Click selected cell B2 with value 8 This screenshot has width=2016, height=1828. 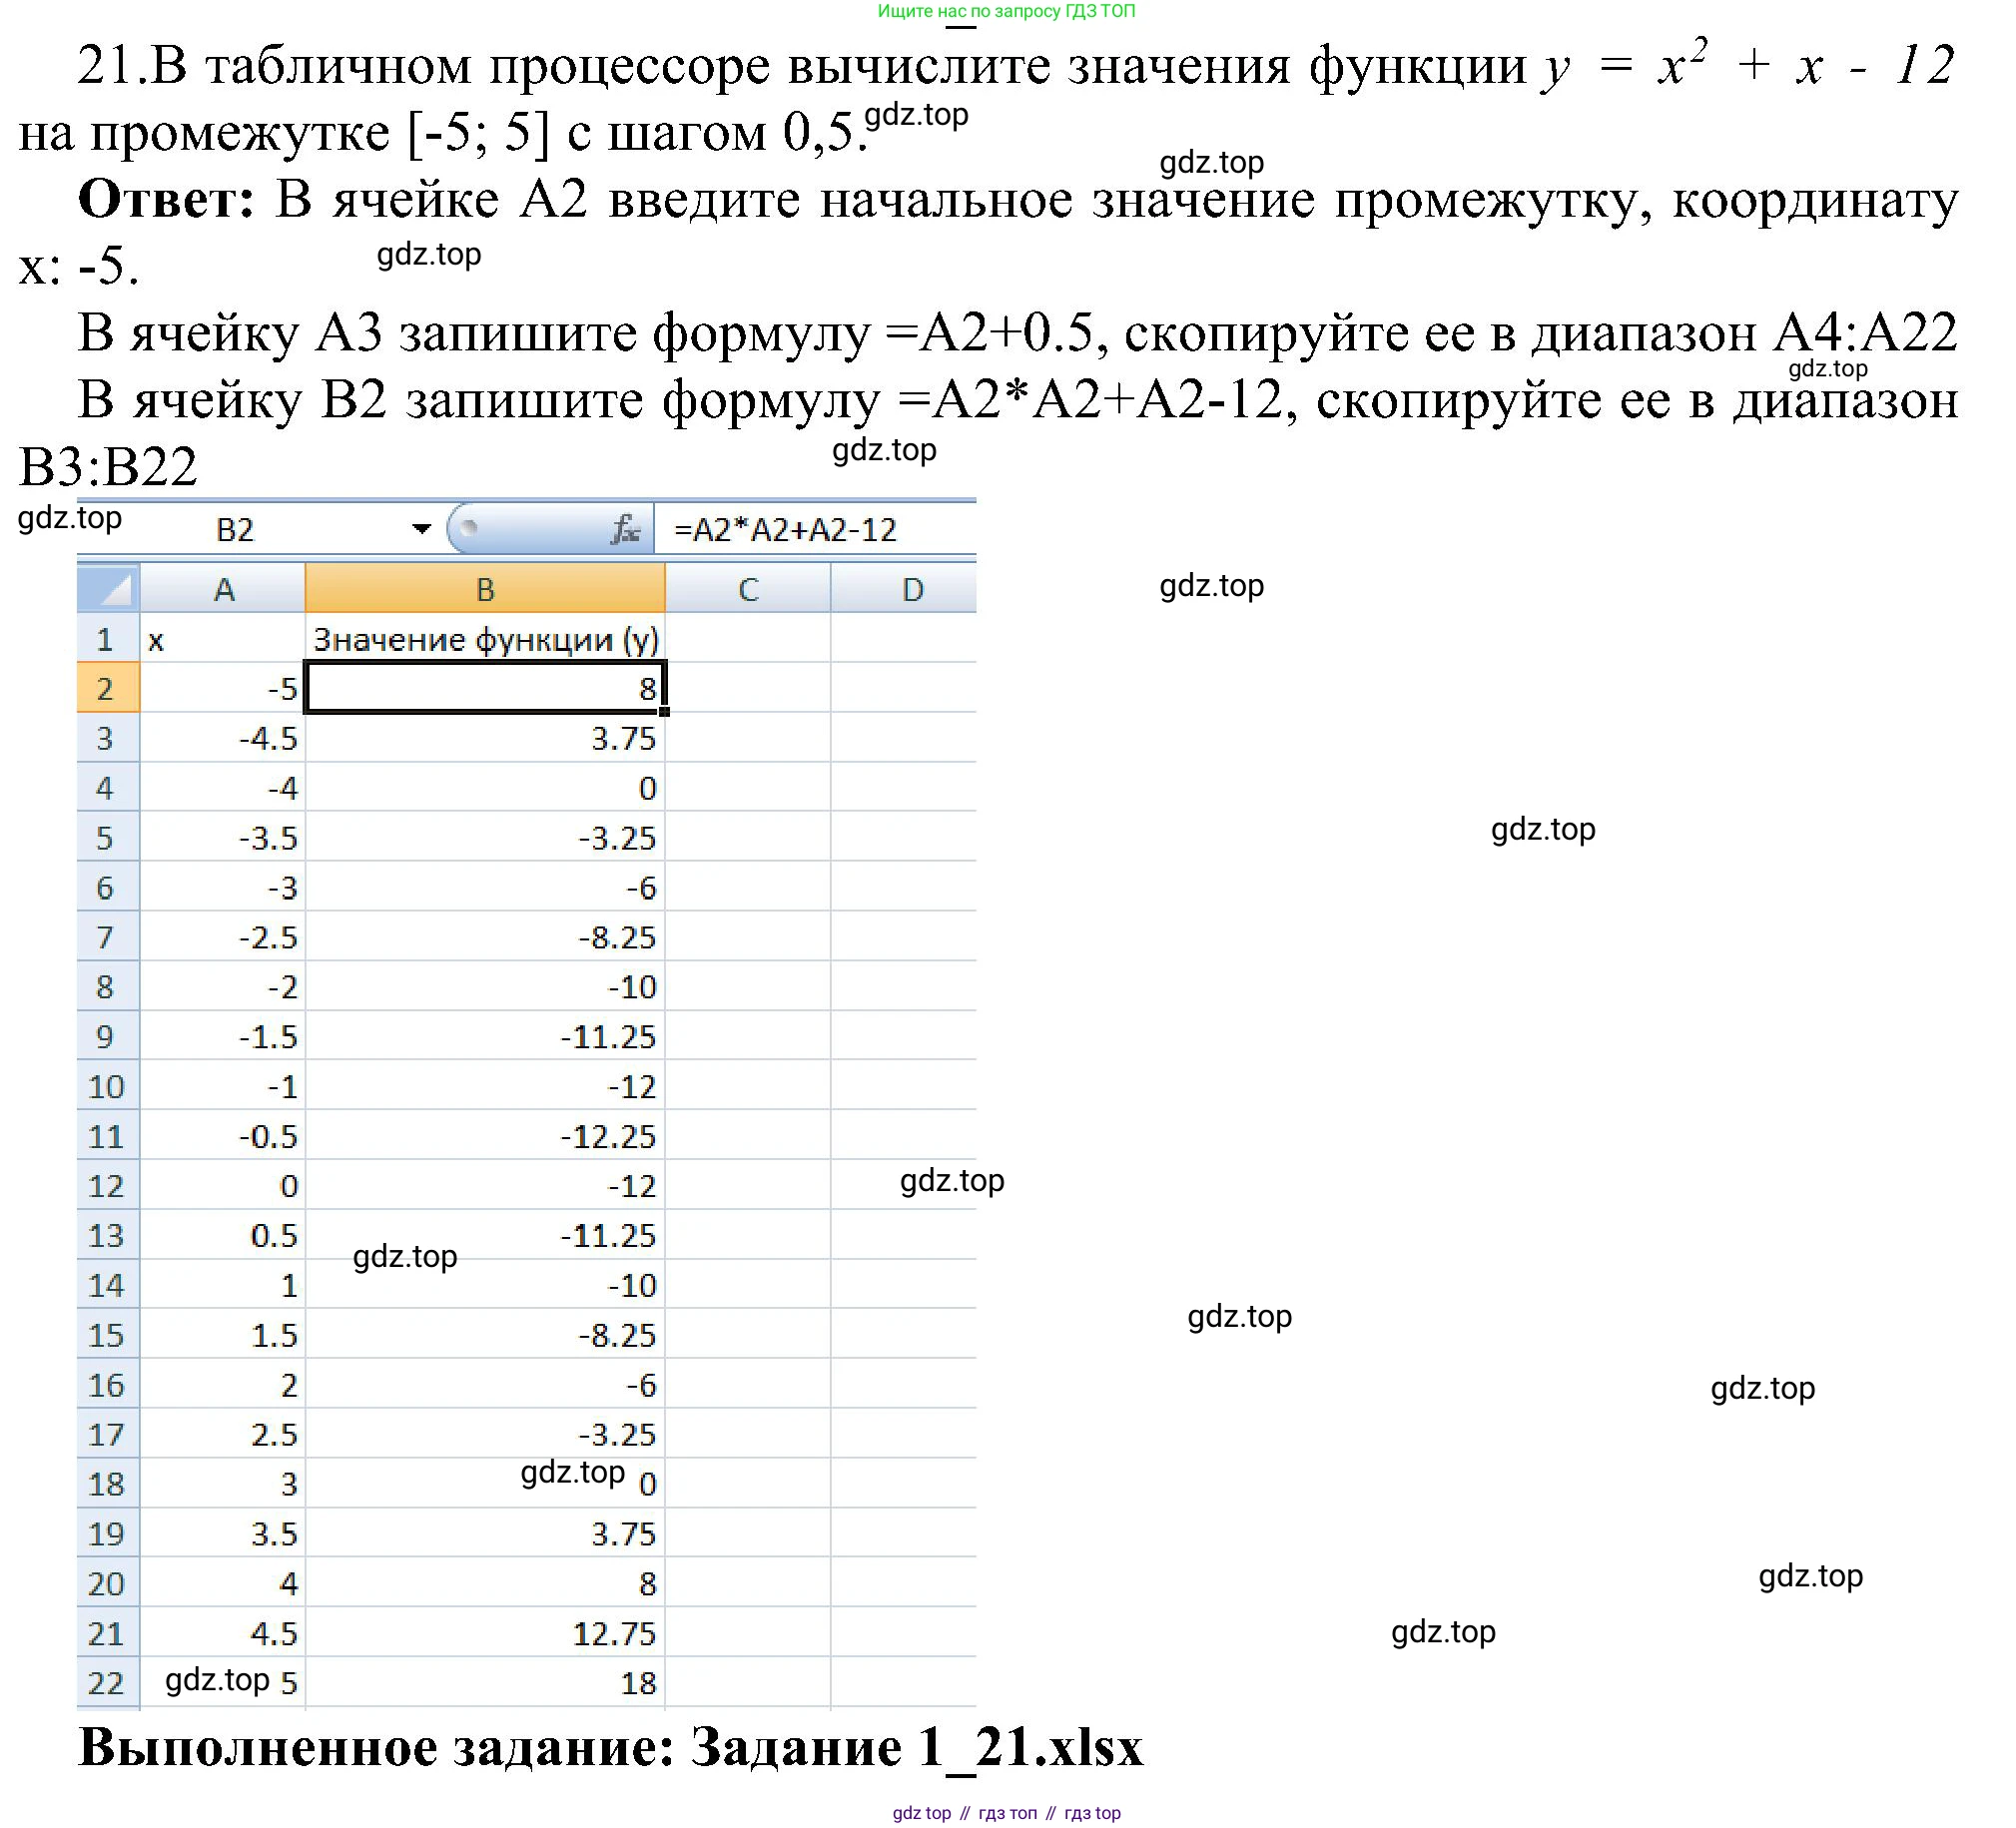click(x=485, y=688)
